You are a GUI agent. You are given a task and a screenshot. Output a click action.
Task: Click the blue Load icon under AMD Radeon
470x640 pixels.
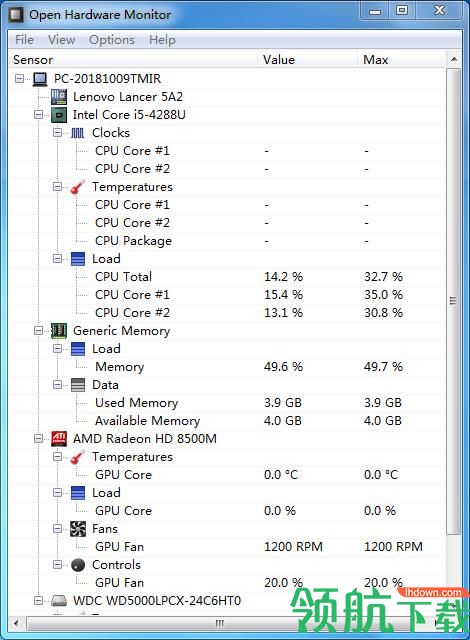(x=78, y=493)
